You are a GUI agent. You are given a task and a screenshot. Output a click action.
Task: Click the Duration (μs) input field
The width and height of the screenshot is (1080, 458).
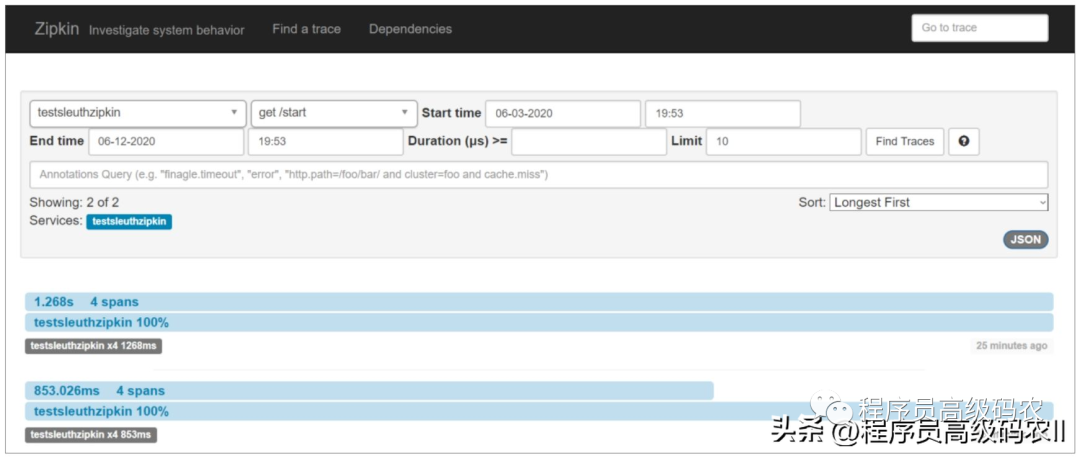tap(589, 141)
